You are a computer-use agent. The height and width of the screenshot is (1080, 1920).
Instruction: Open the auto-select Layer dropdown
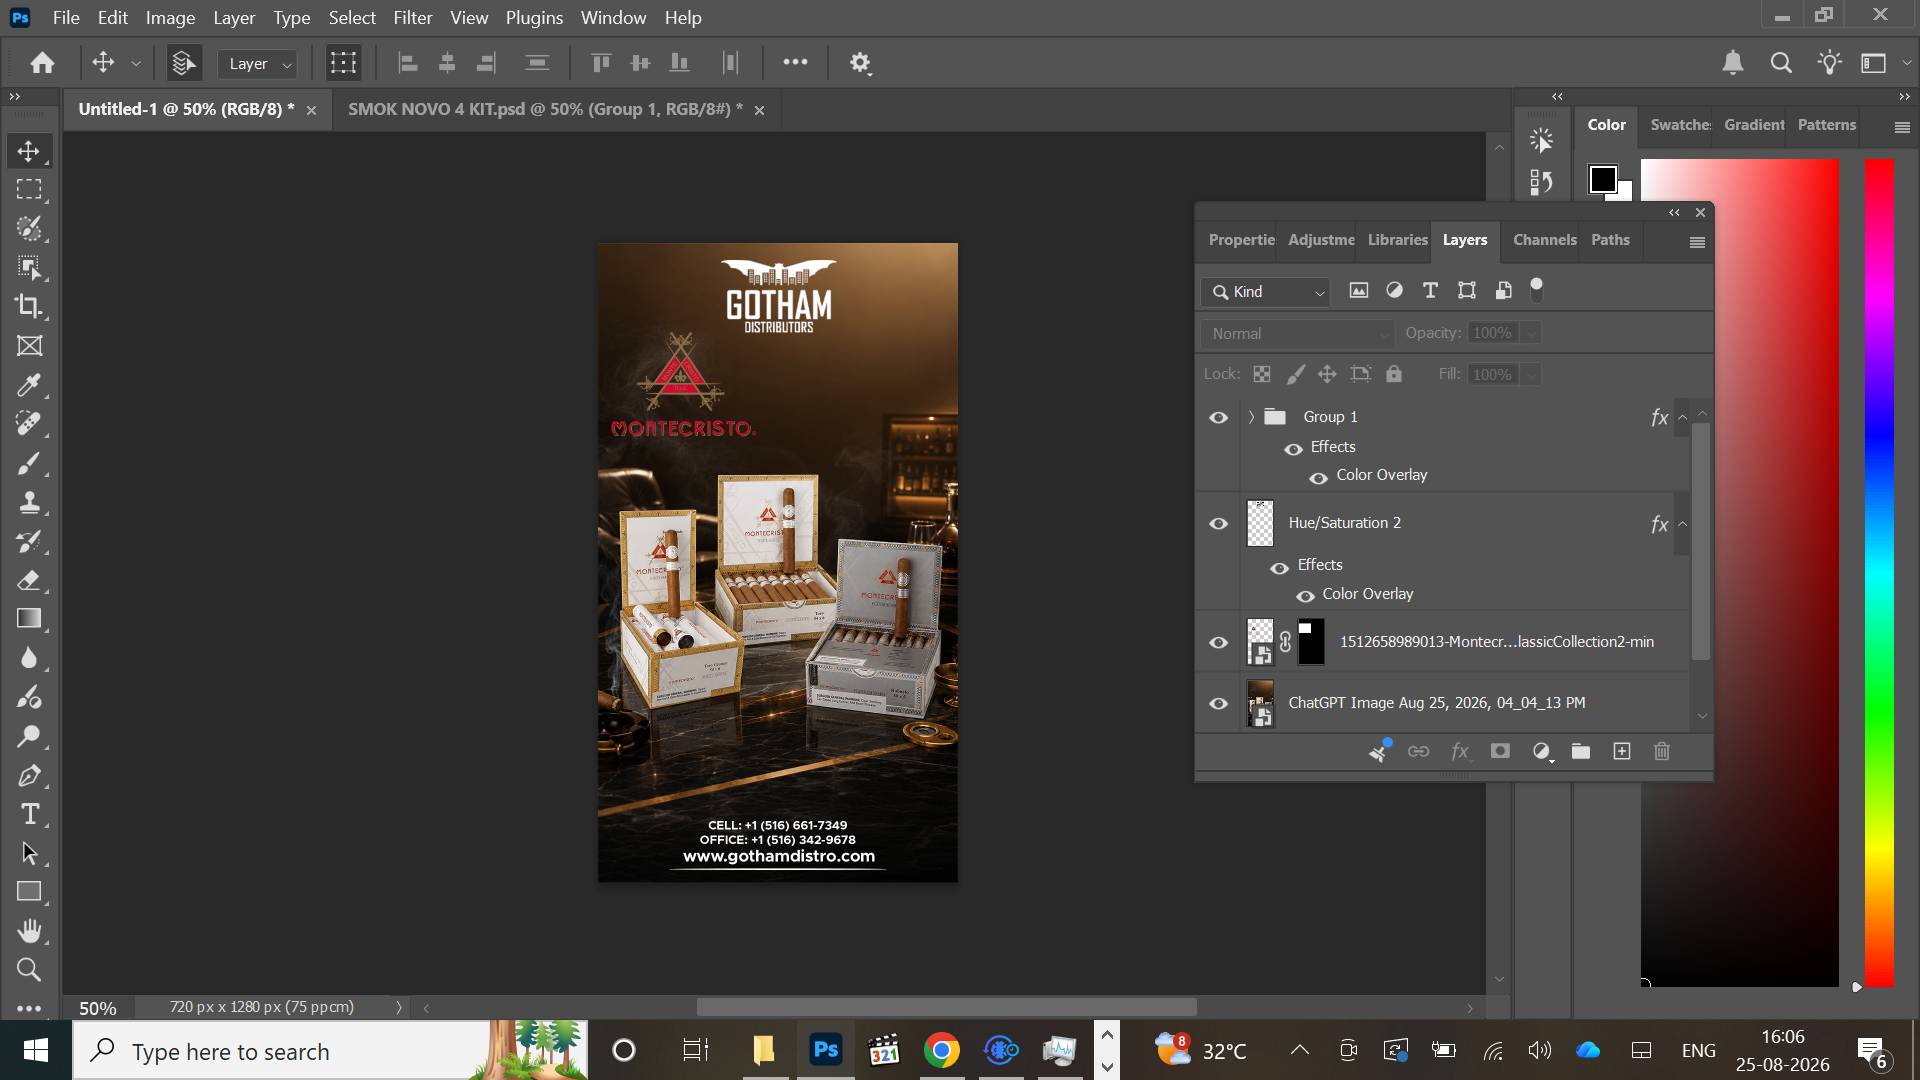(258, 64)
